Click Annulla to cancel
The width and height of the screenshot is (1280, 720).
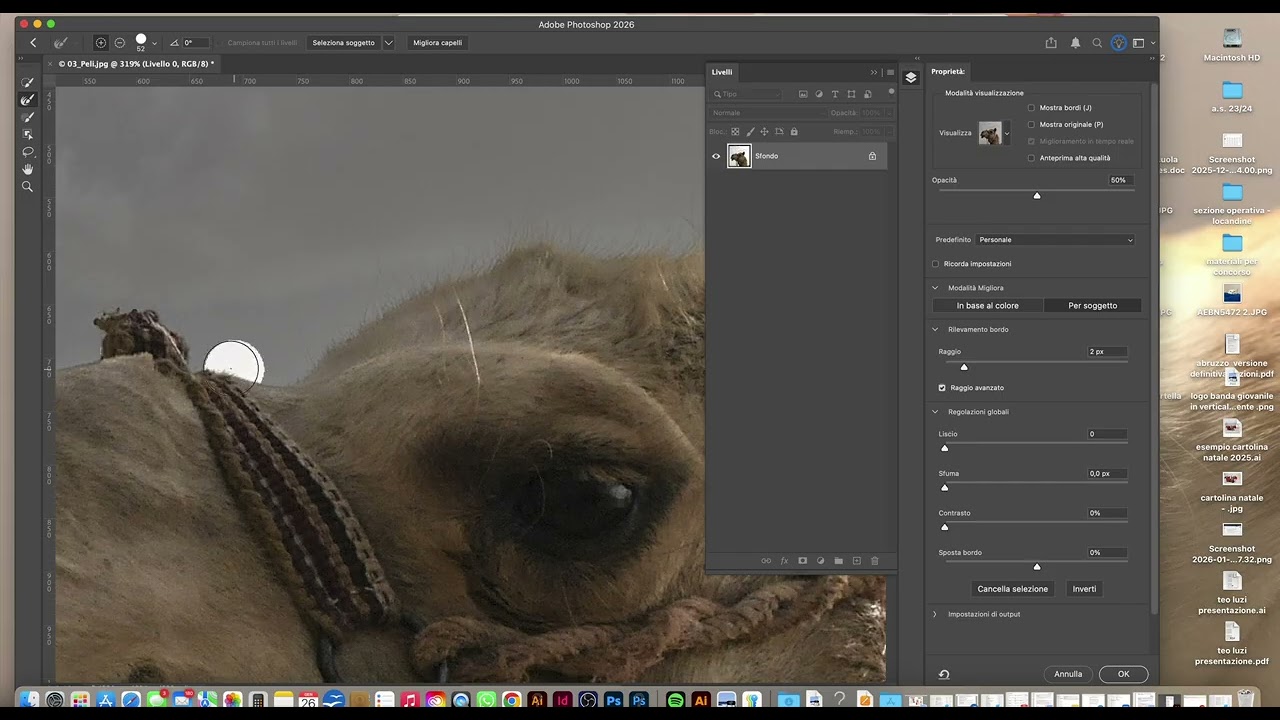pos(1068,674)
